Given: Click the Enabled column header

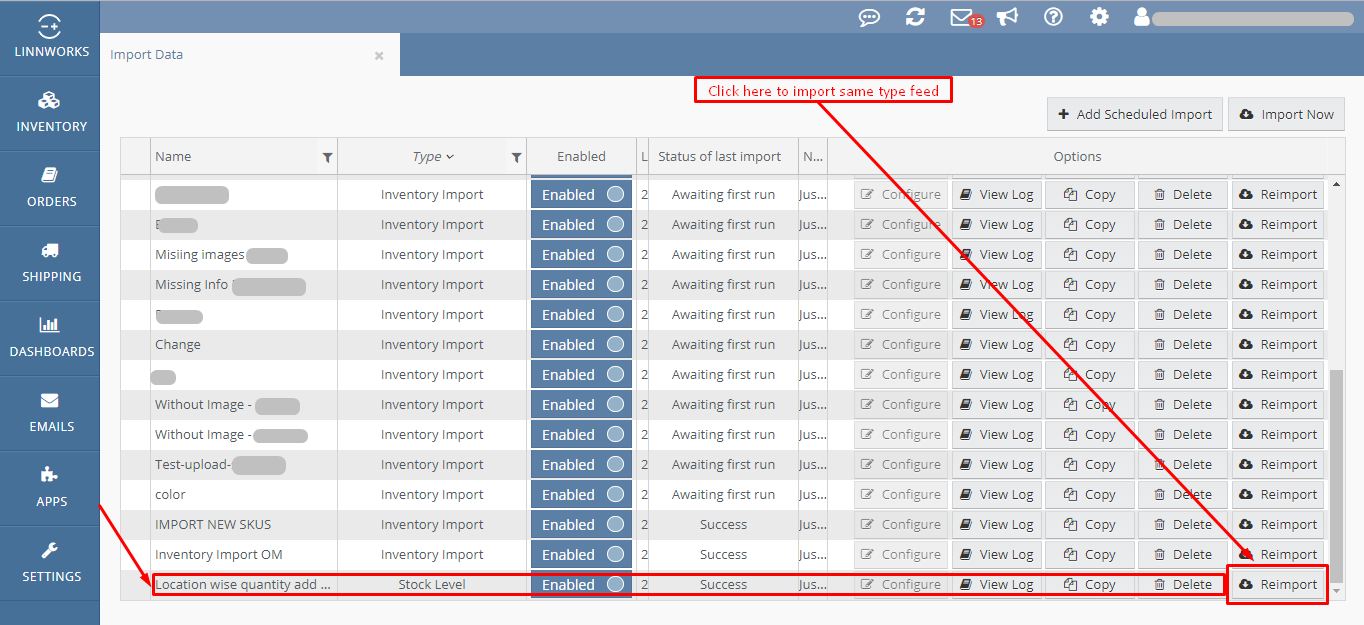Looking at the screenshot, I should [x=581, y=156].
